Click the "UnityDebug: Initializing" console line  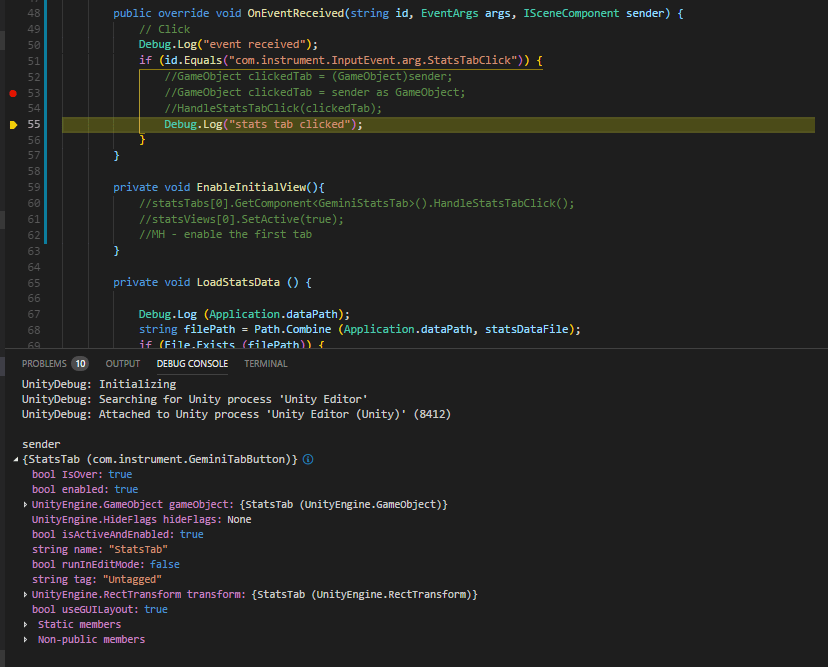tap(99, 384)
